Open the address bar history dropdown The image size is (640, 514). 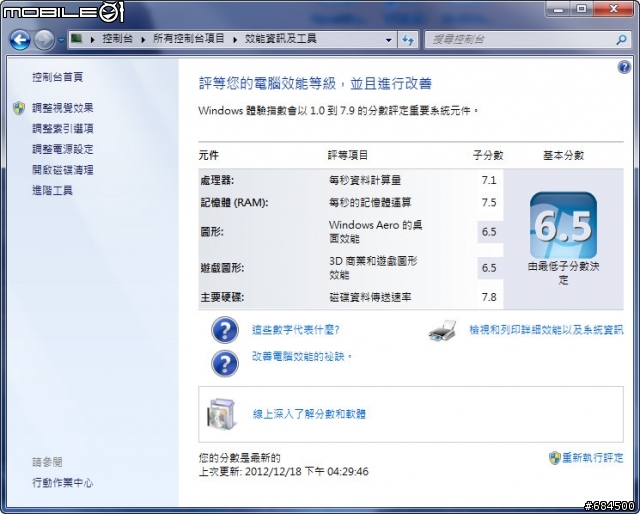point(389,40)
